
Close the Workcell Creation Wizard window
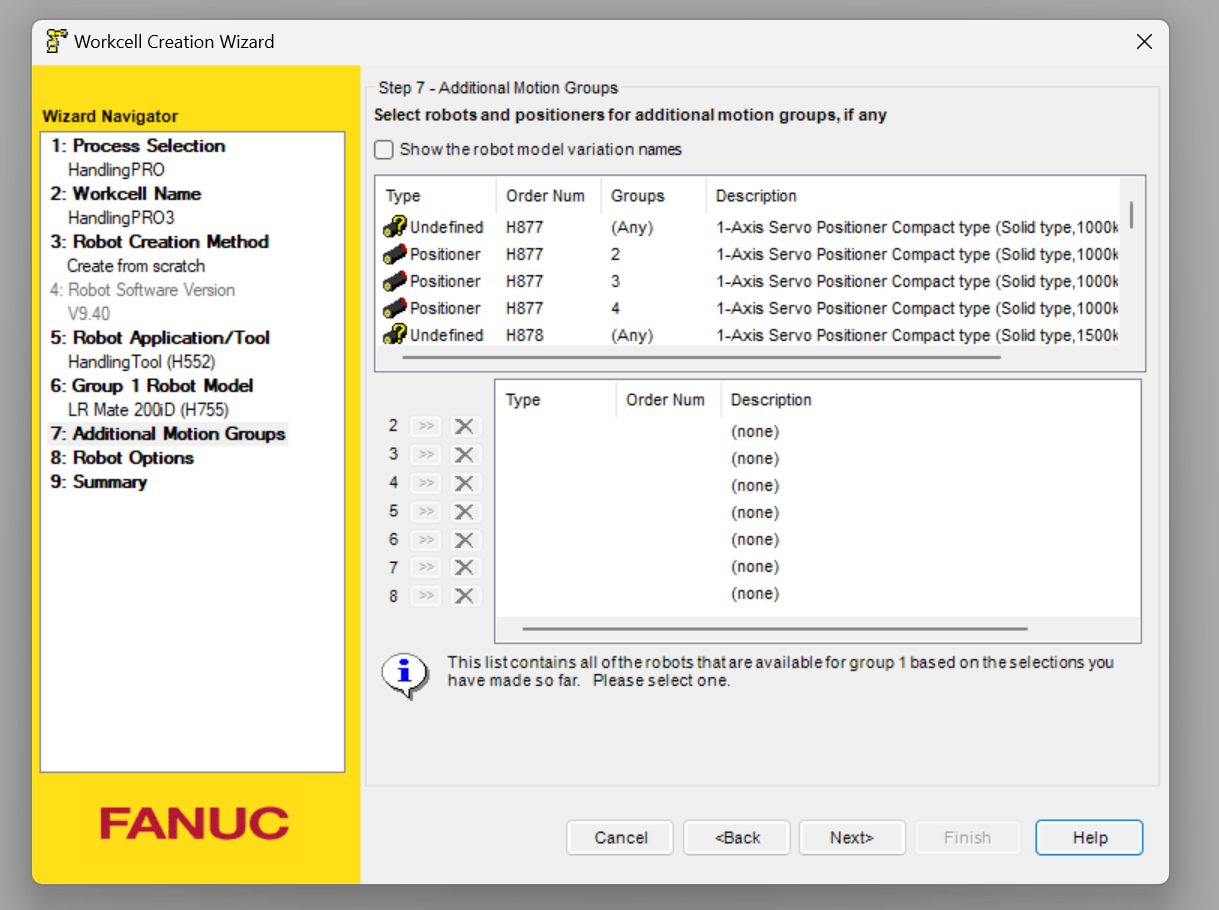click(x=1144, y=42)
